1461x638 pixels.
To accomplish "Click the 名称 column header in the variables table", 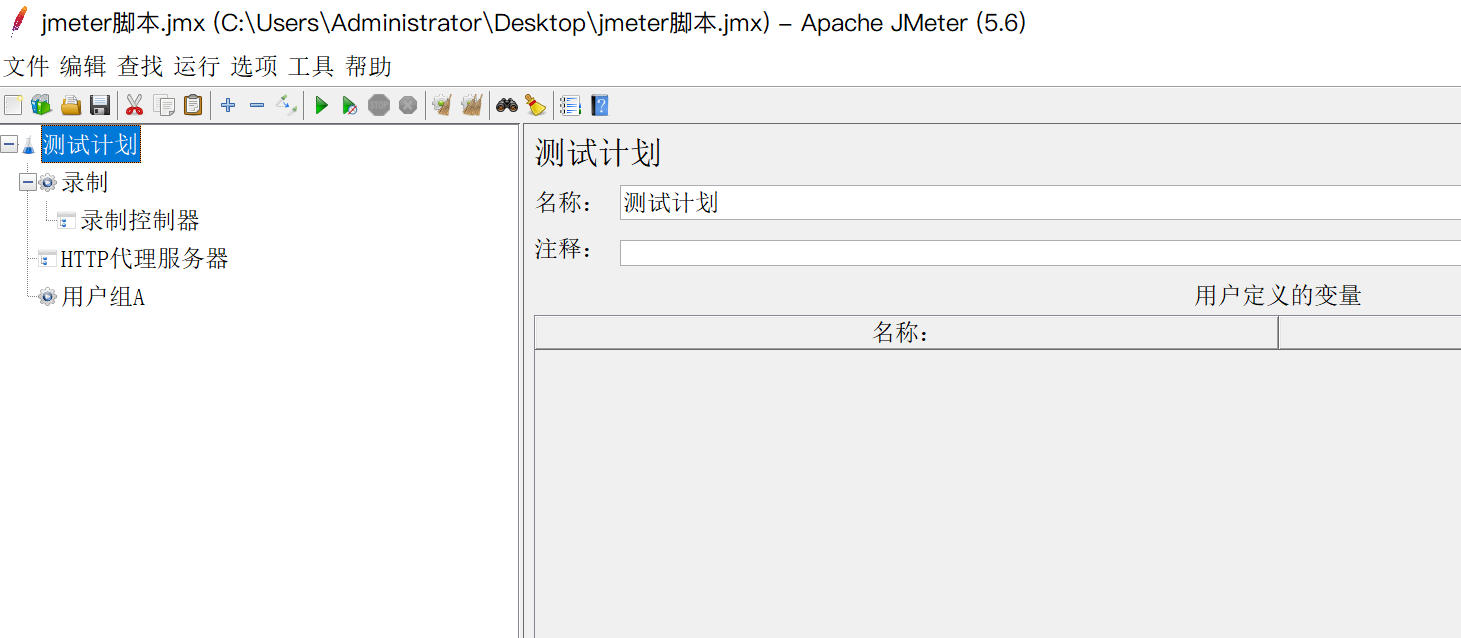I will point(906,333).
